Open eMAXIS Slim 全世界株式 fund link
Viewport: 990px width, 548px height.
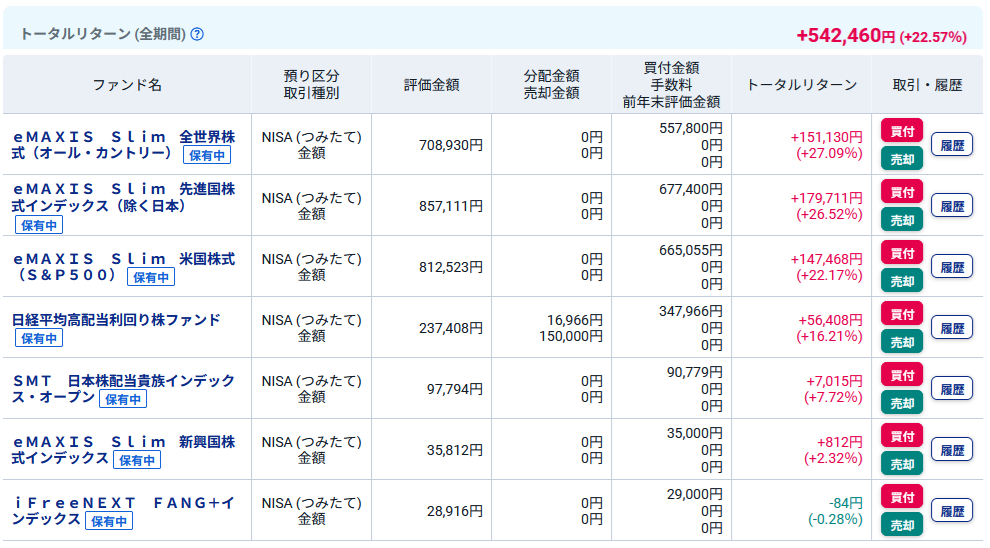coord(123,145)
